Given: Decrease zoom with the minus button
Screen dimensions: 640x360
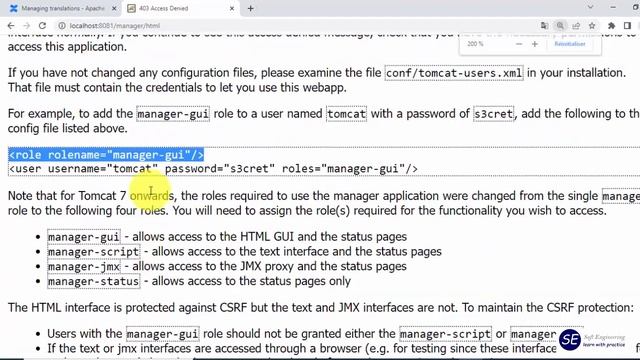Looking at the screenshot, I should [519, 44].
